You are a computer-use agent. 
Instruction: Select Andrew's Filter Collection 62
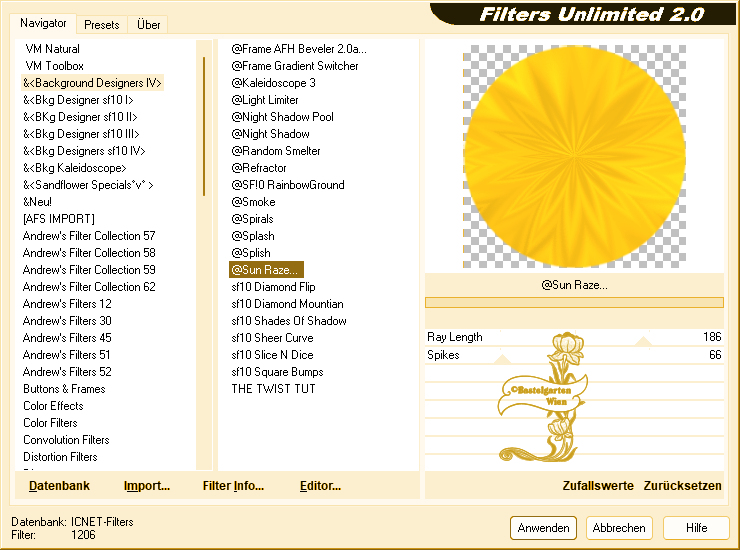coord(89,287)
